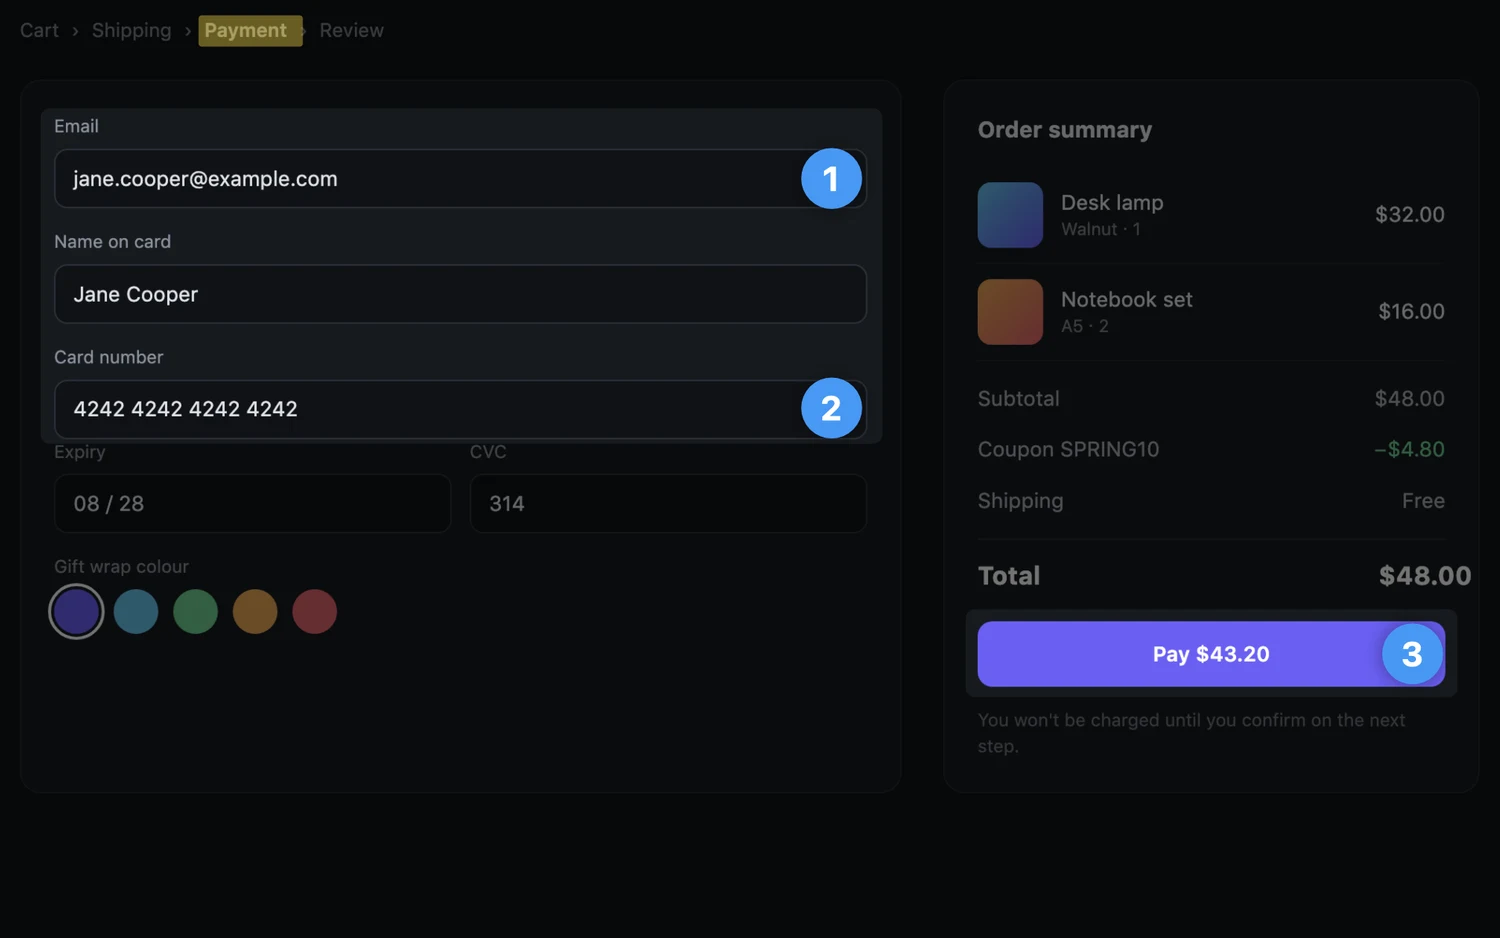Screen dimensions: 1500x938
Task: Click the −$4.80 coupon discount amount
Action: tap(1409, 450)
